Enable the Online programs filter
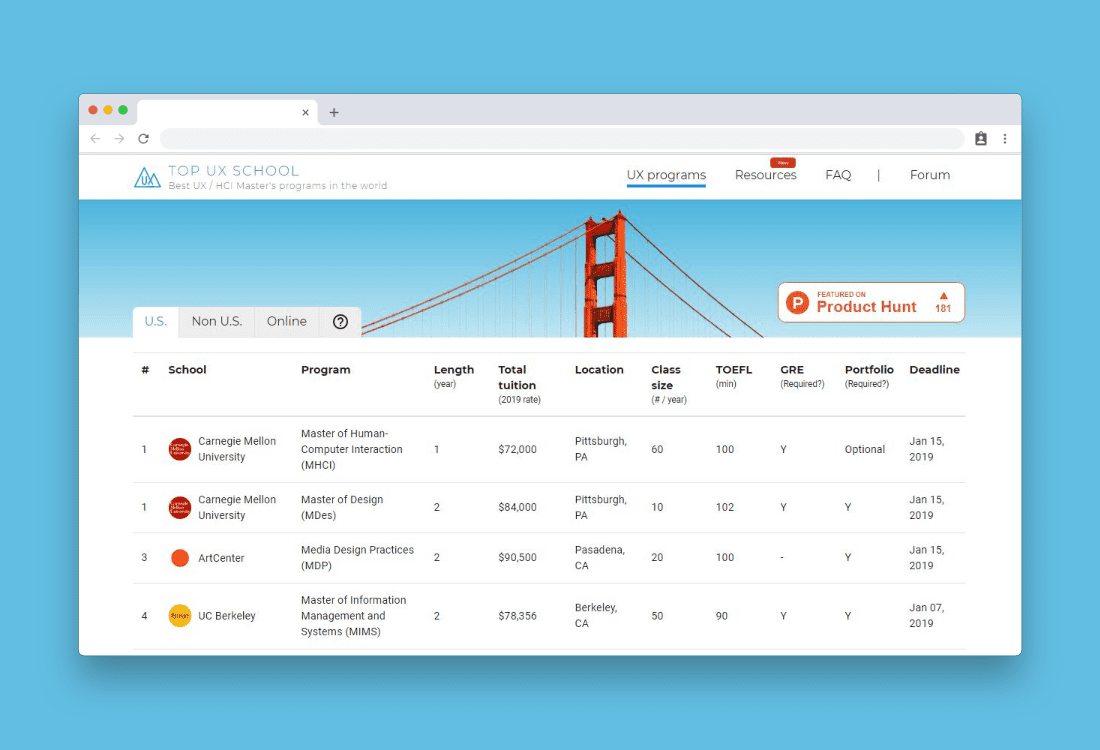Viewport: 1100px width, 750px height. click(x=286, y=321)
